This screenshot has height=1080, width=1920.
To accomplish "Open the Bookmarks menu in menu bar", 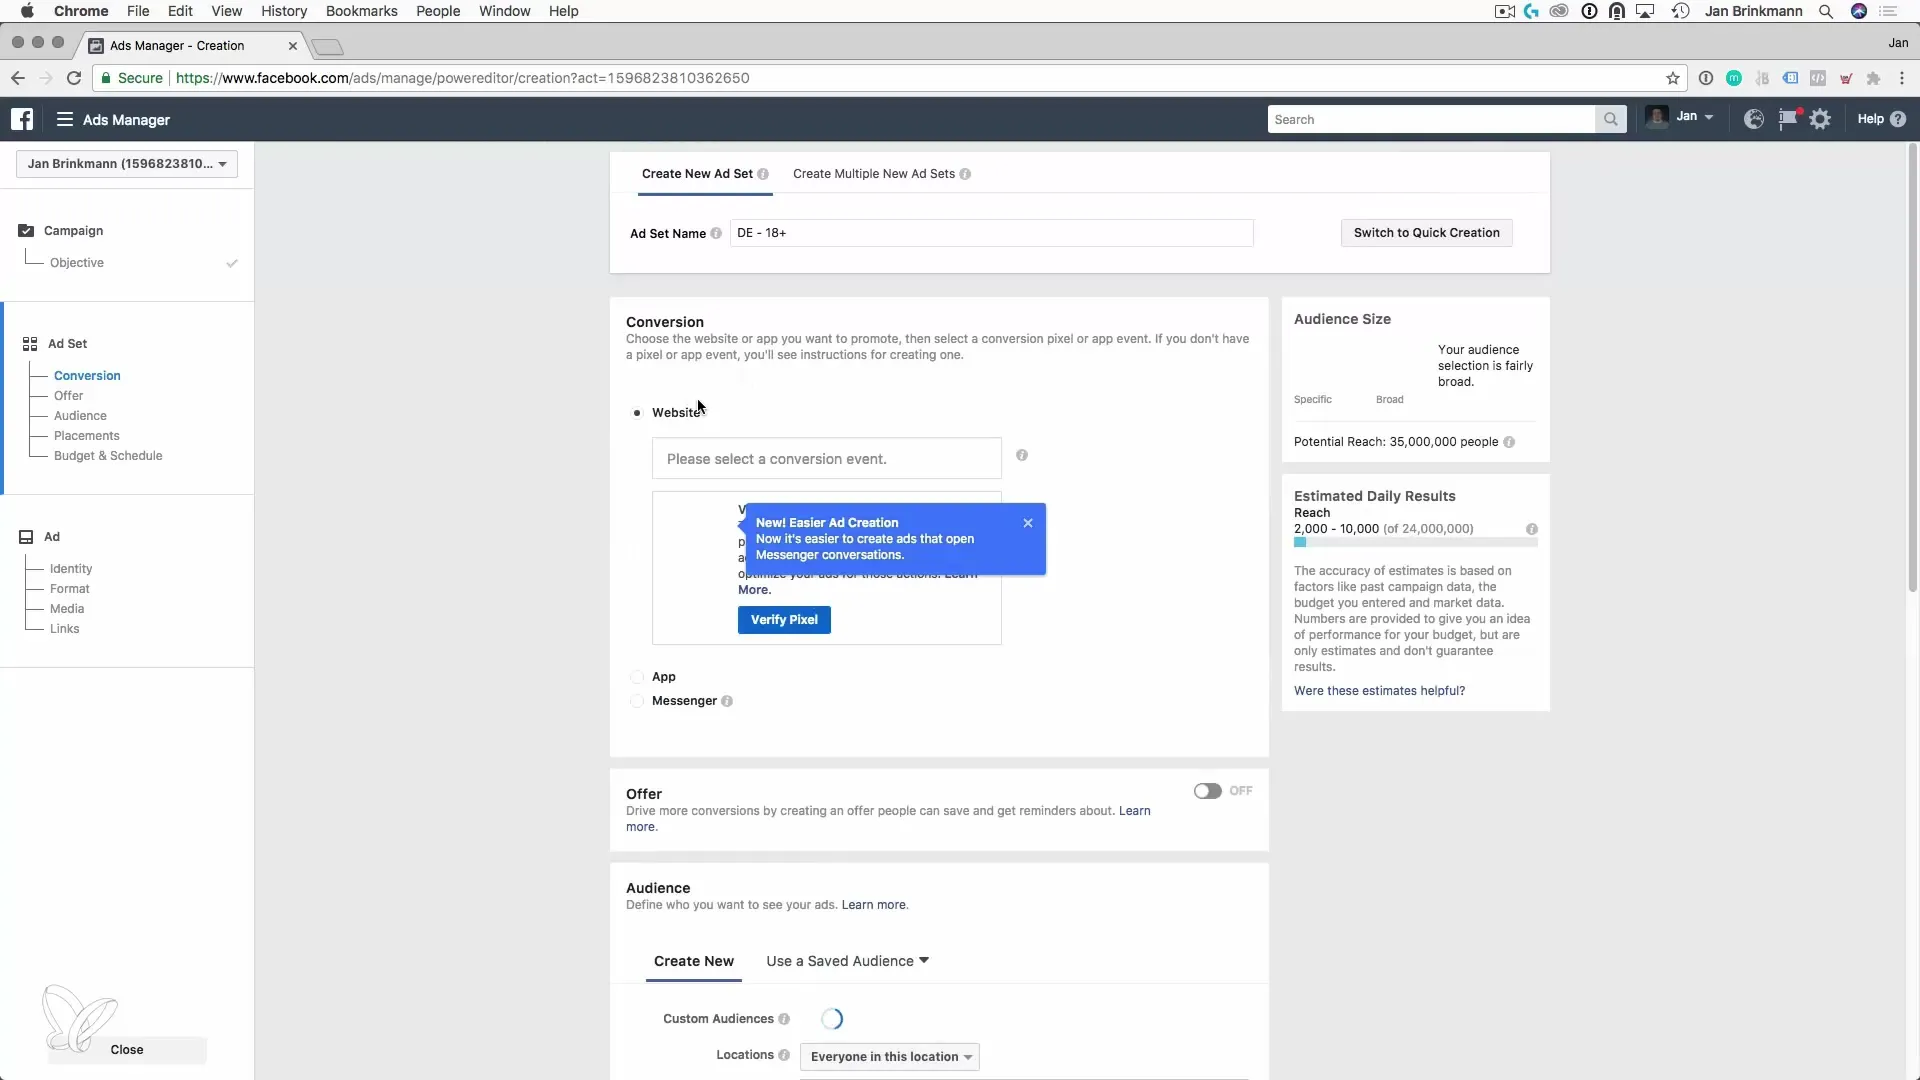I will click(x=361, y=11).
